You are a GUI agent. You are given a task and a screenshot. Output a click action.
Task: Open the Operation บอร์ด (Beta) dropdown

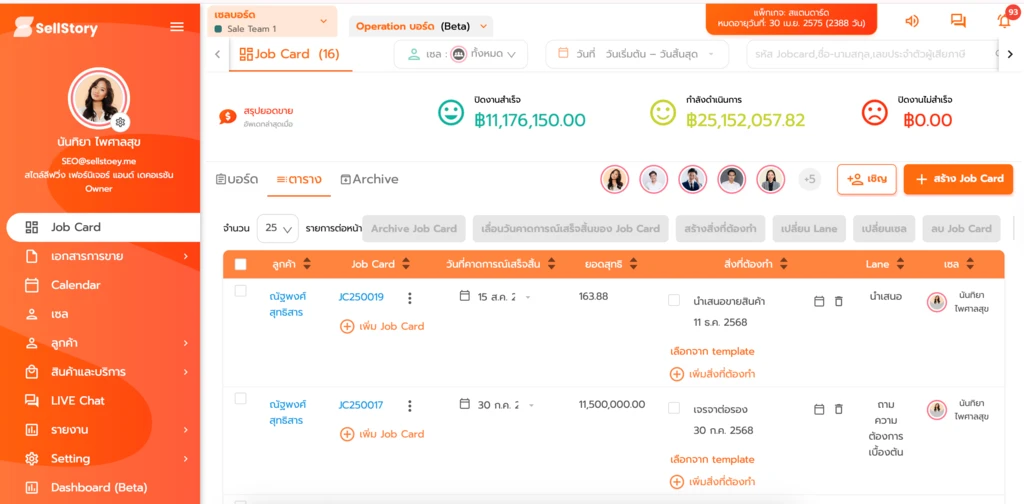click(x=421, y=26)
